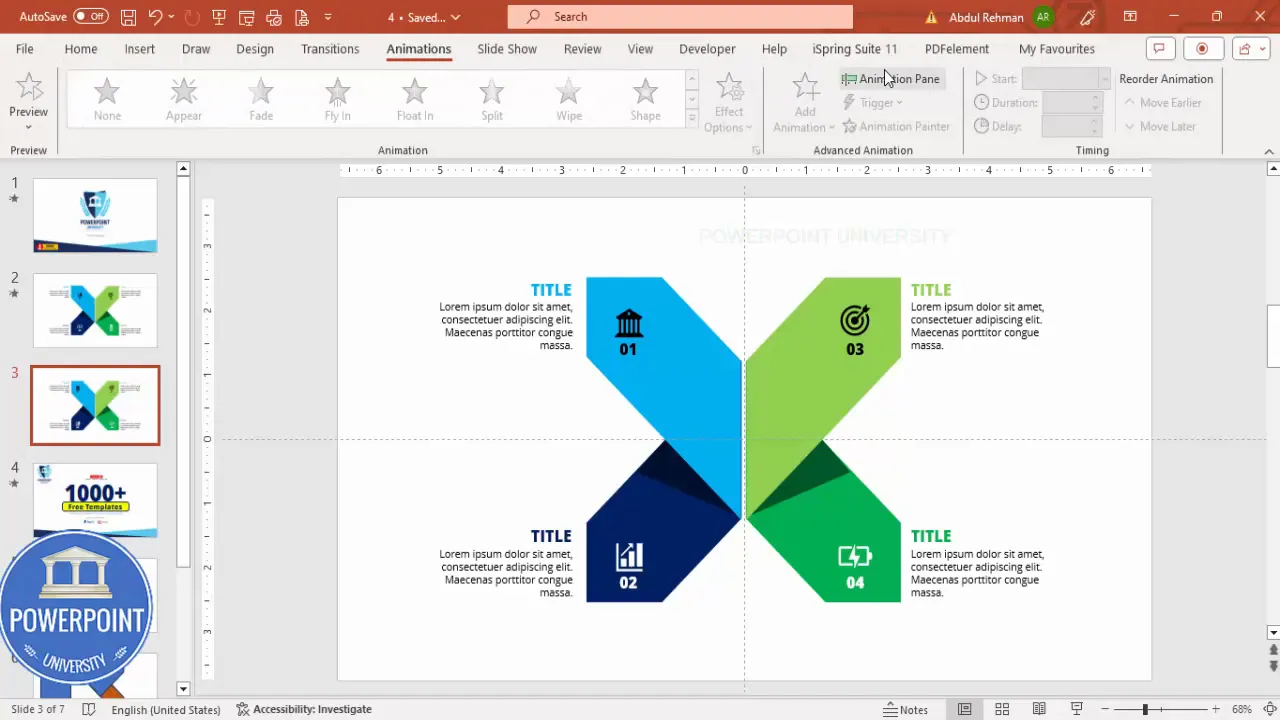
Task: Save the presentation
Action: click(x=128, y=17)
